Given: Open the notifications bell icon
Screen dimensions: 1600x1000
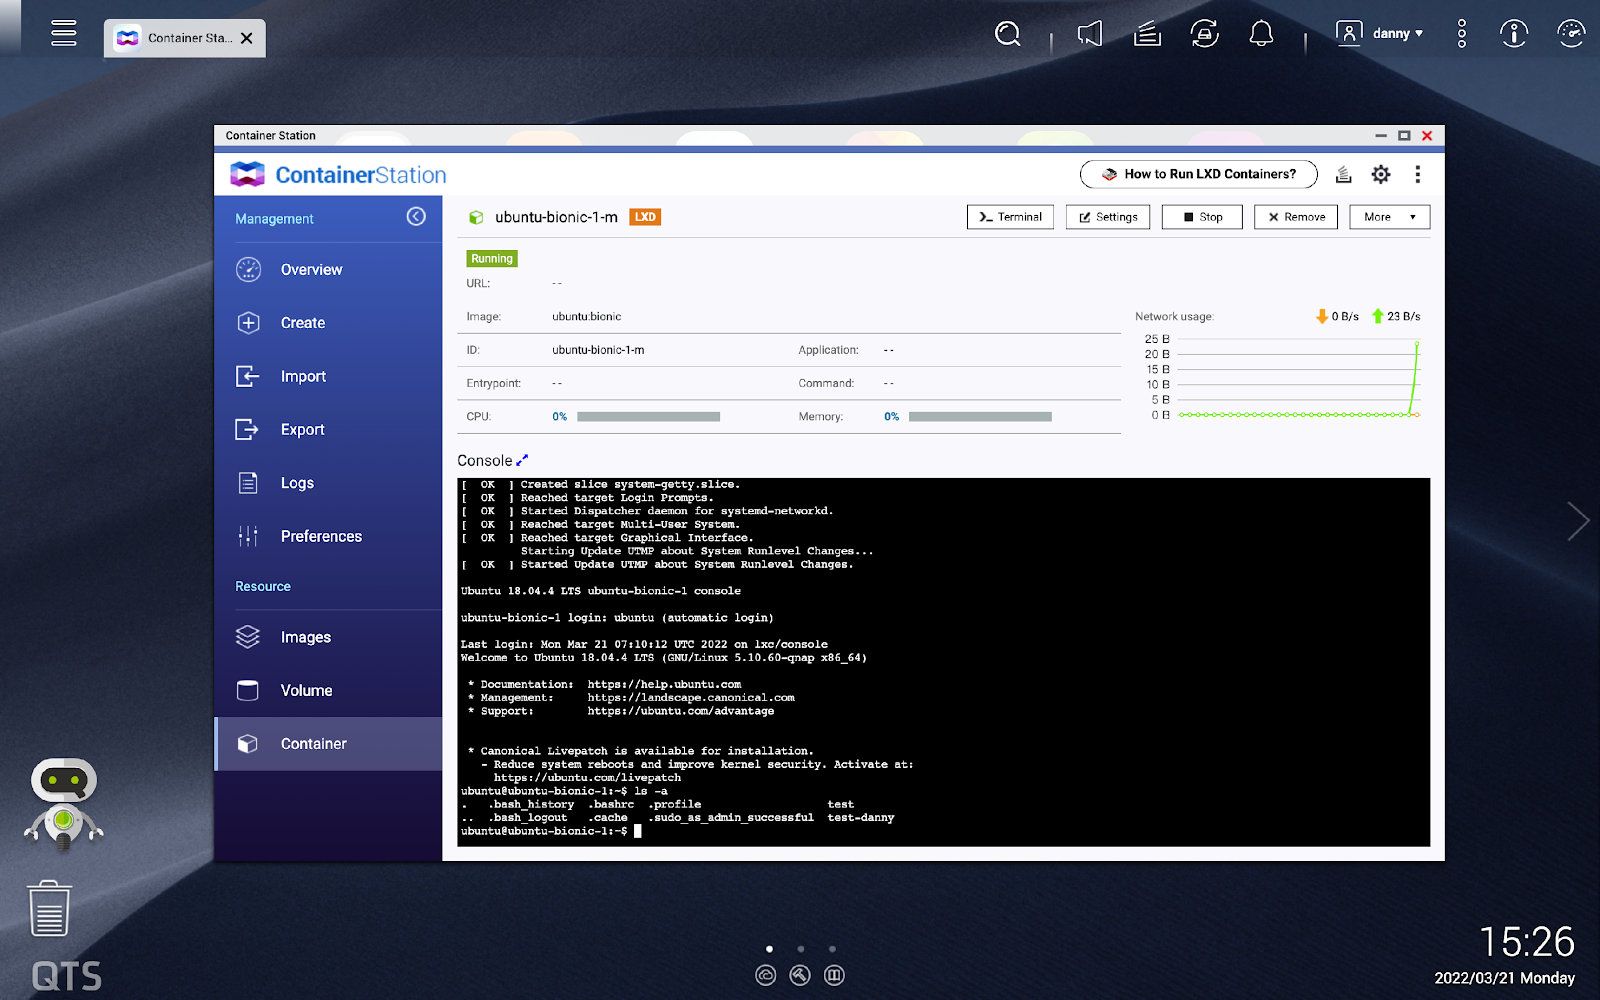Looking at the screenshot, I should [x=1262, y=34].
